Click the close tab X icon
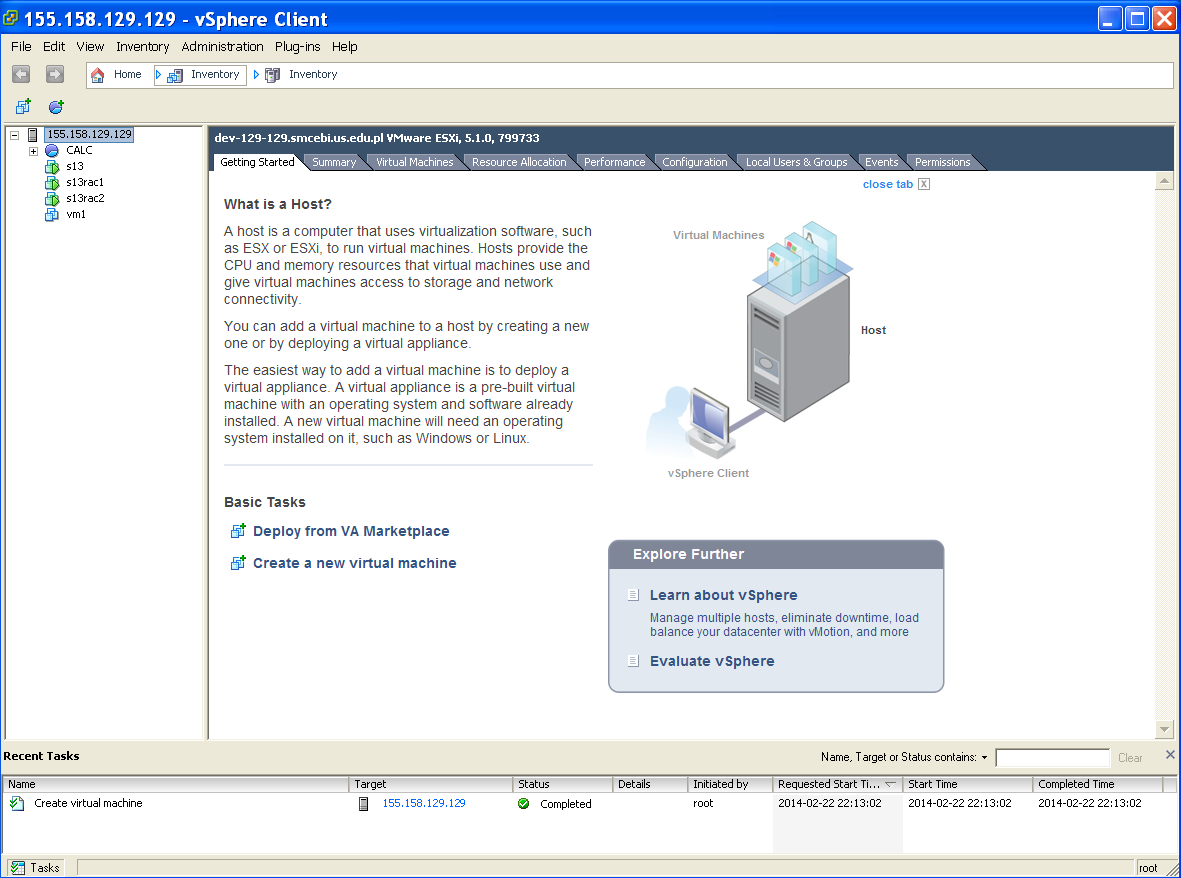The width and height of the screenshot is (1181, 878). click(924, 184)
